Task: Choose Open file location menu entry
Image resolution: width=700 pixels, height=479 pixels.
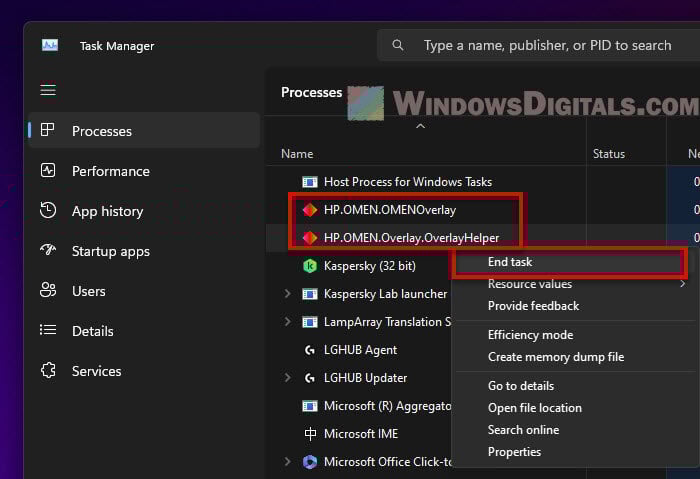Action: pyautogui.click(x=535, y=408)
